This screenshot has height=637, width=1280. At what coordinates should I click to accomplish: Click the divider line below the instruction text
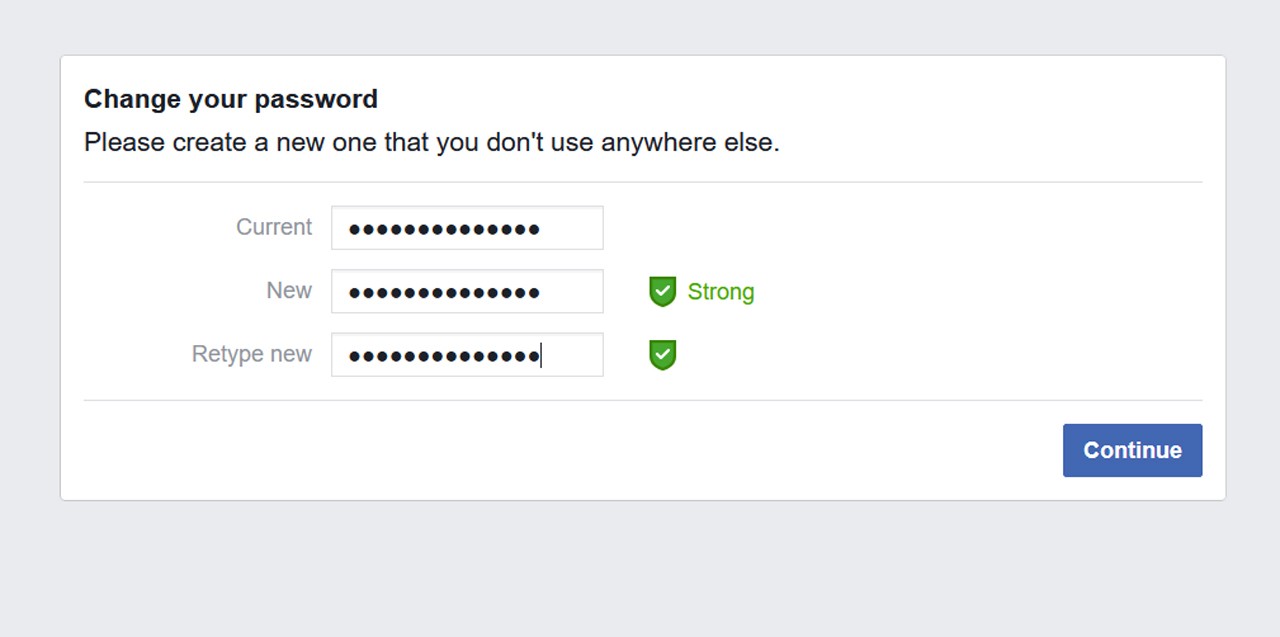[x=642, y=183]
